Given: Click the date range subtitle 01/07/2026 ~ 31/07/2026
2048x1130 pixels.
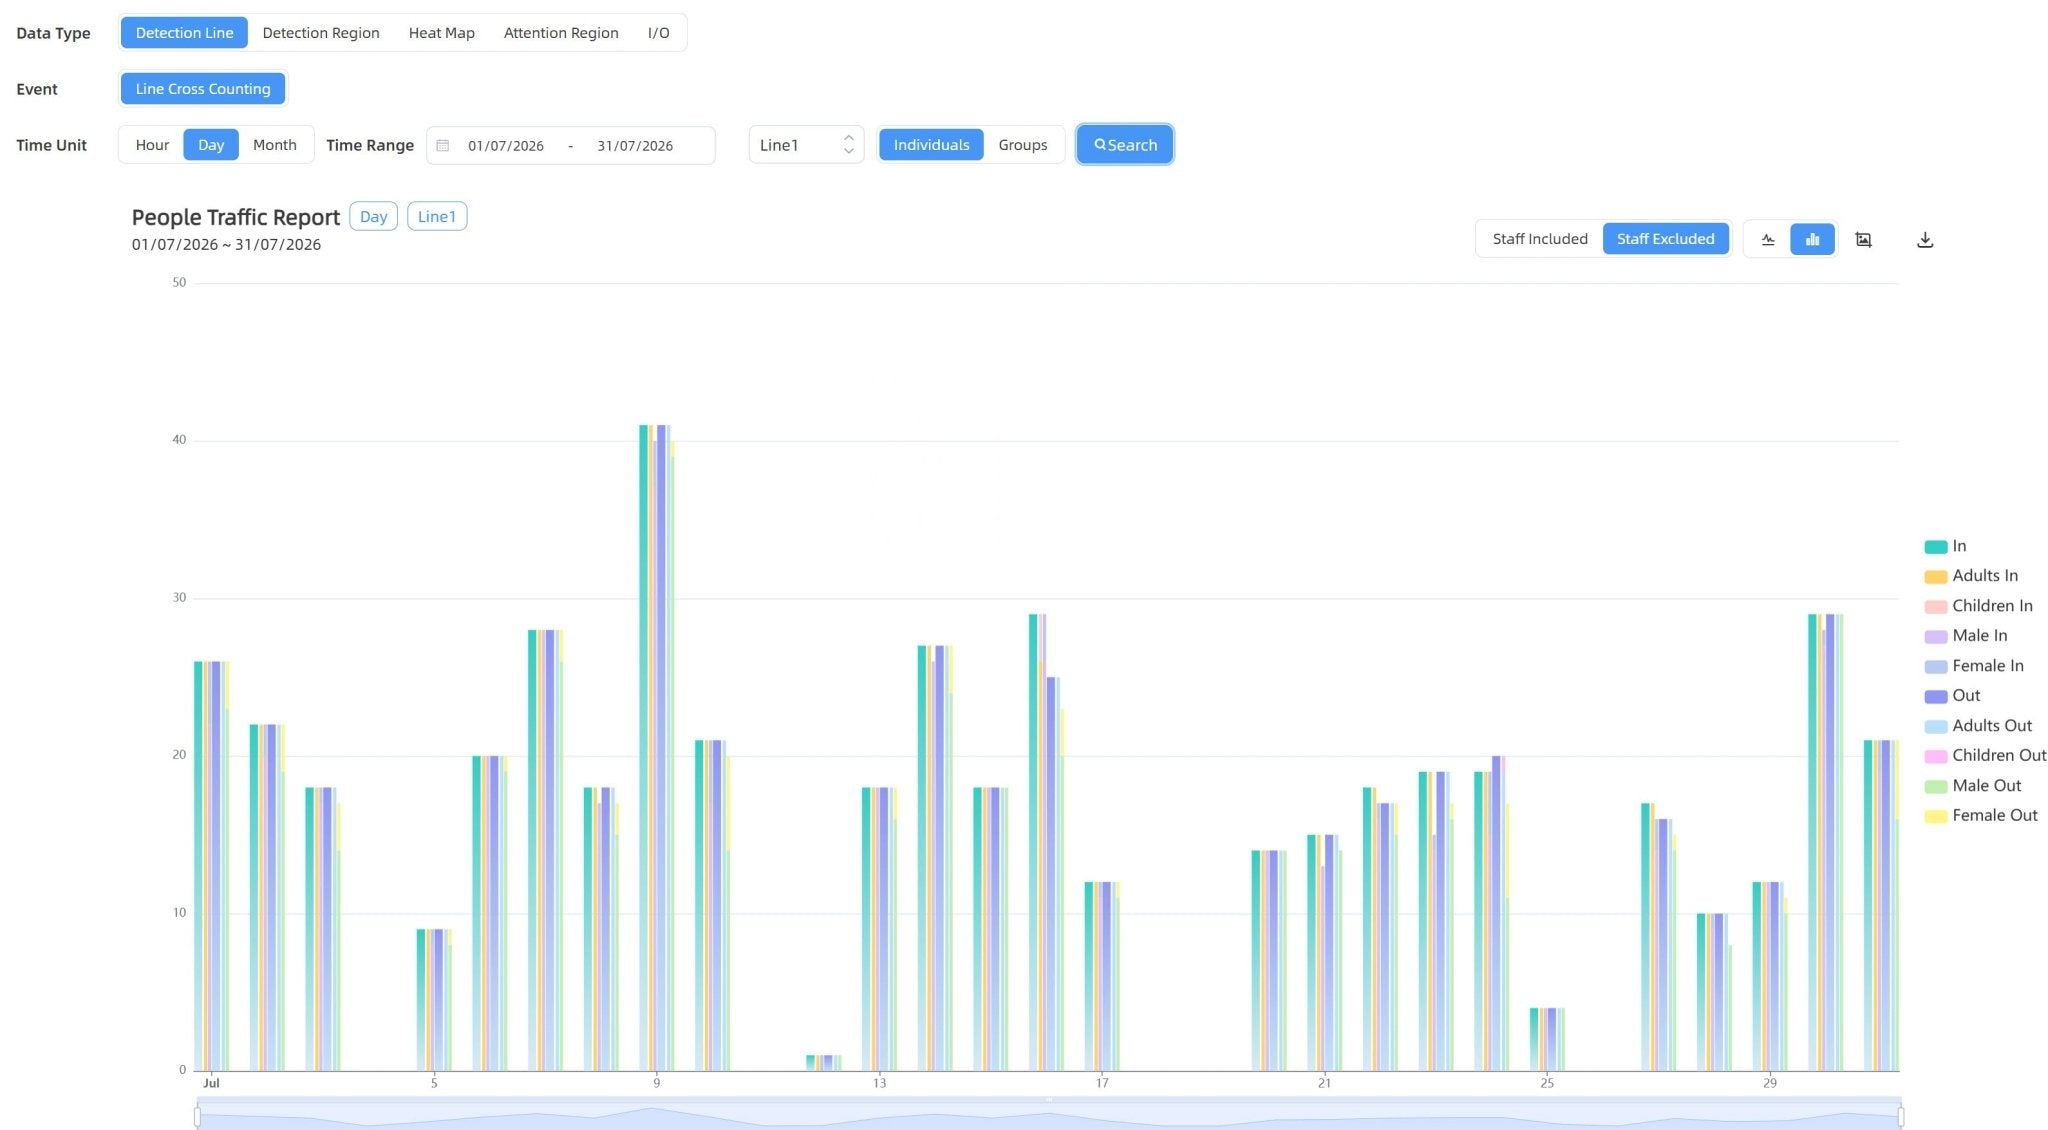Looking at the screenshot, I should (x=226, y=245).
